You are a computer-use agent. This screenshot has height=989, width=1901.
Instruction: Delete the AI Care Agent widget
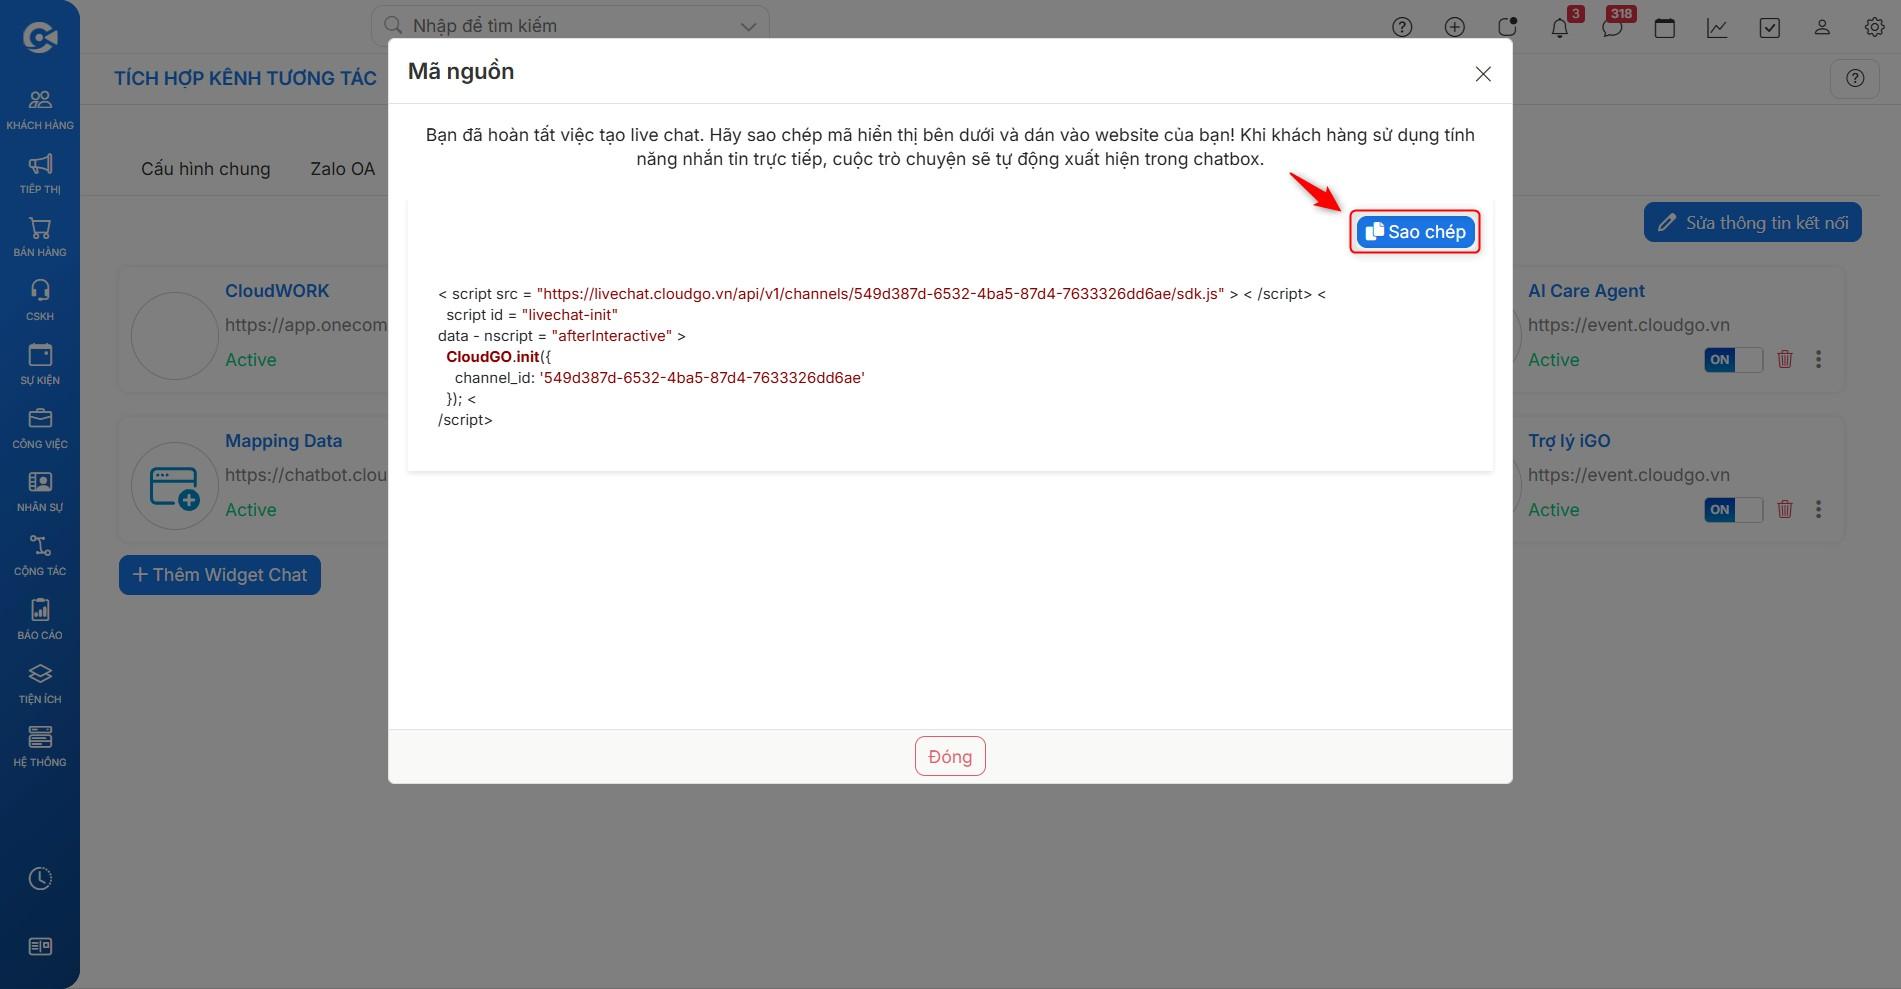pyautogui.click(x=1785, y=359)
